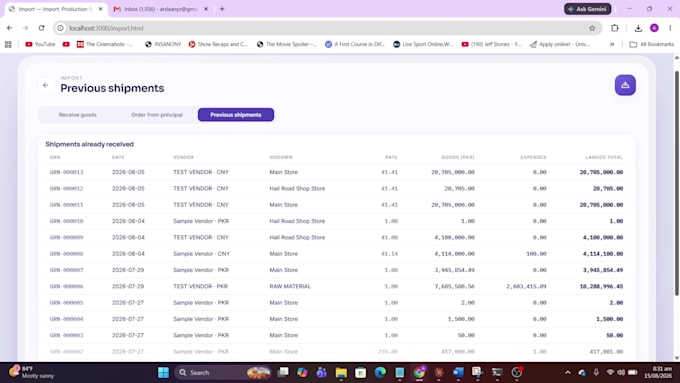The image size is (680, 383).
Task: Open Microsoft Edge from the taskbar
Action: coord(380,373)
